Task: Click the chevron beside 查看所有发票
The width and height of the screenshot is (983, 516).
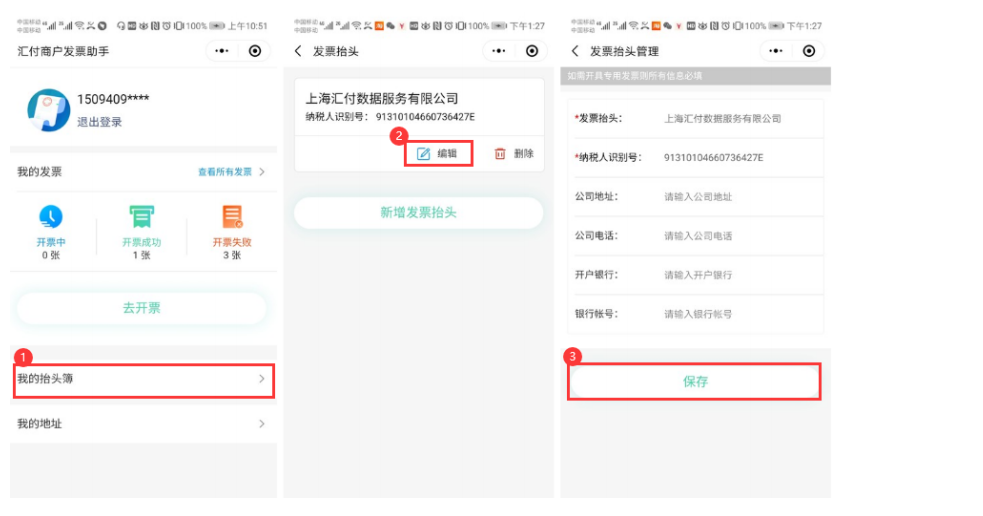Action: 262,172
